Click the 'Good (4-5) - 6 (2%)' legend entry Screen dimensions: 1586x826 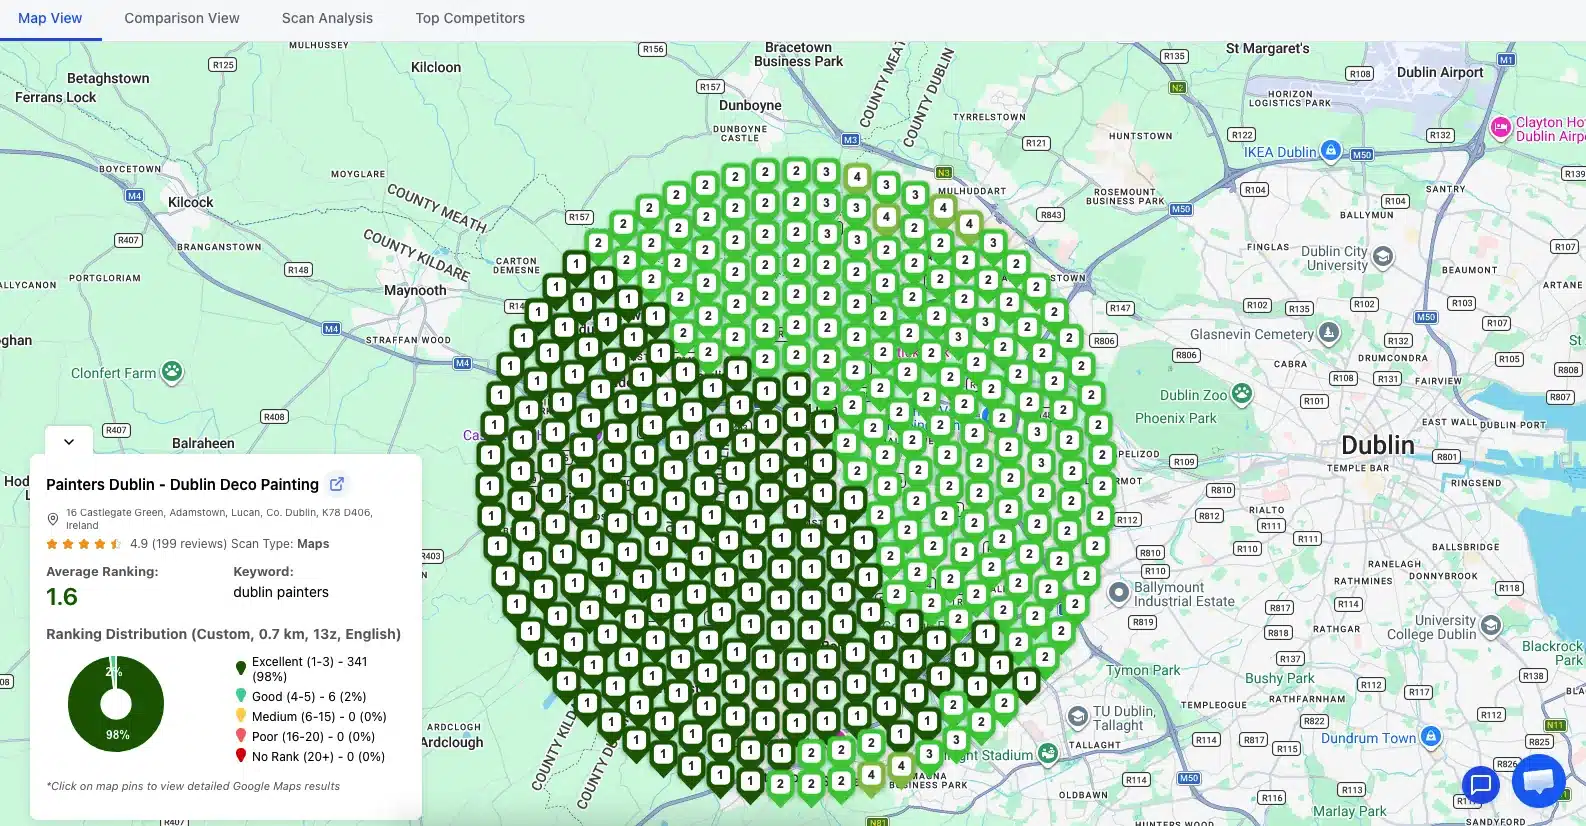coord(309,696)
